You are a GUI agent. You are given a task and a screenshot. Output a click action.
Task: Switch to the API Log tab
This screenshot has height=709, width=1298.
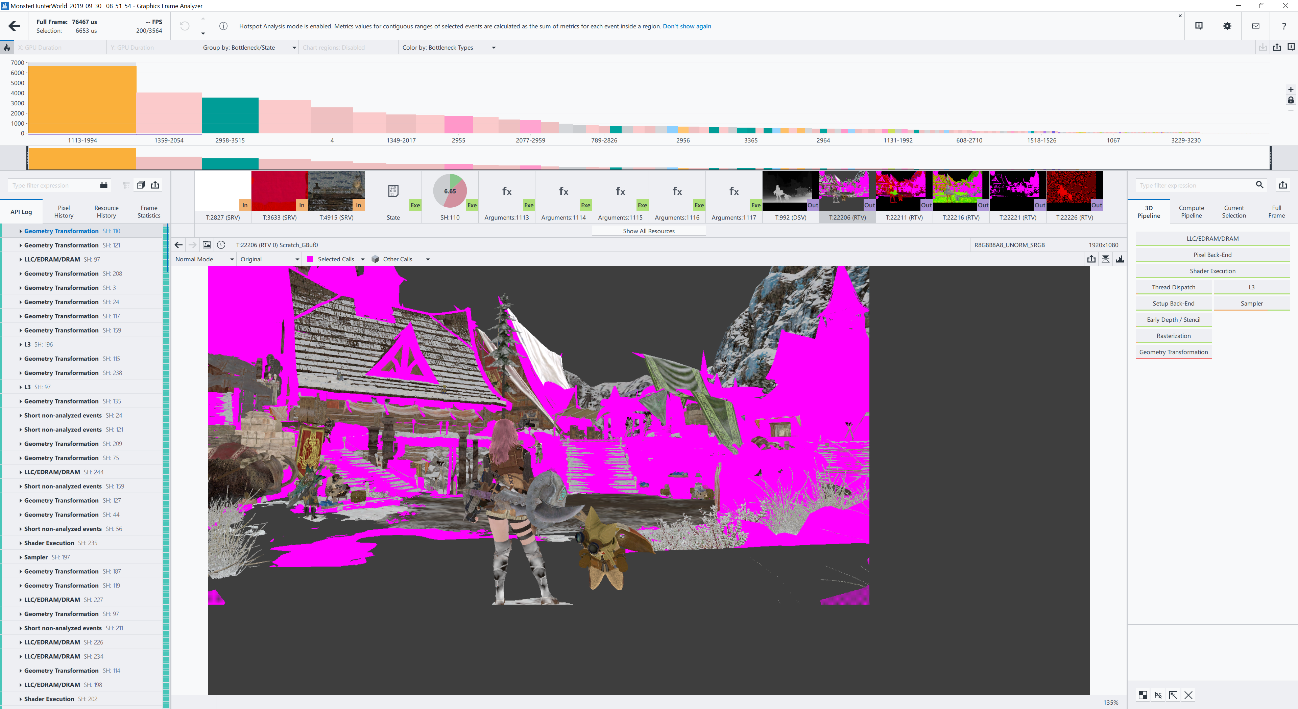(x=21, y=212)
